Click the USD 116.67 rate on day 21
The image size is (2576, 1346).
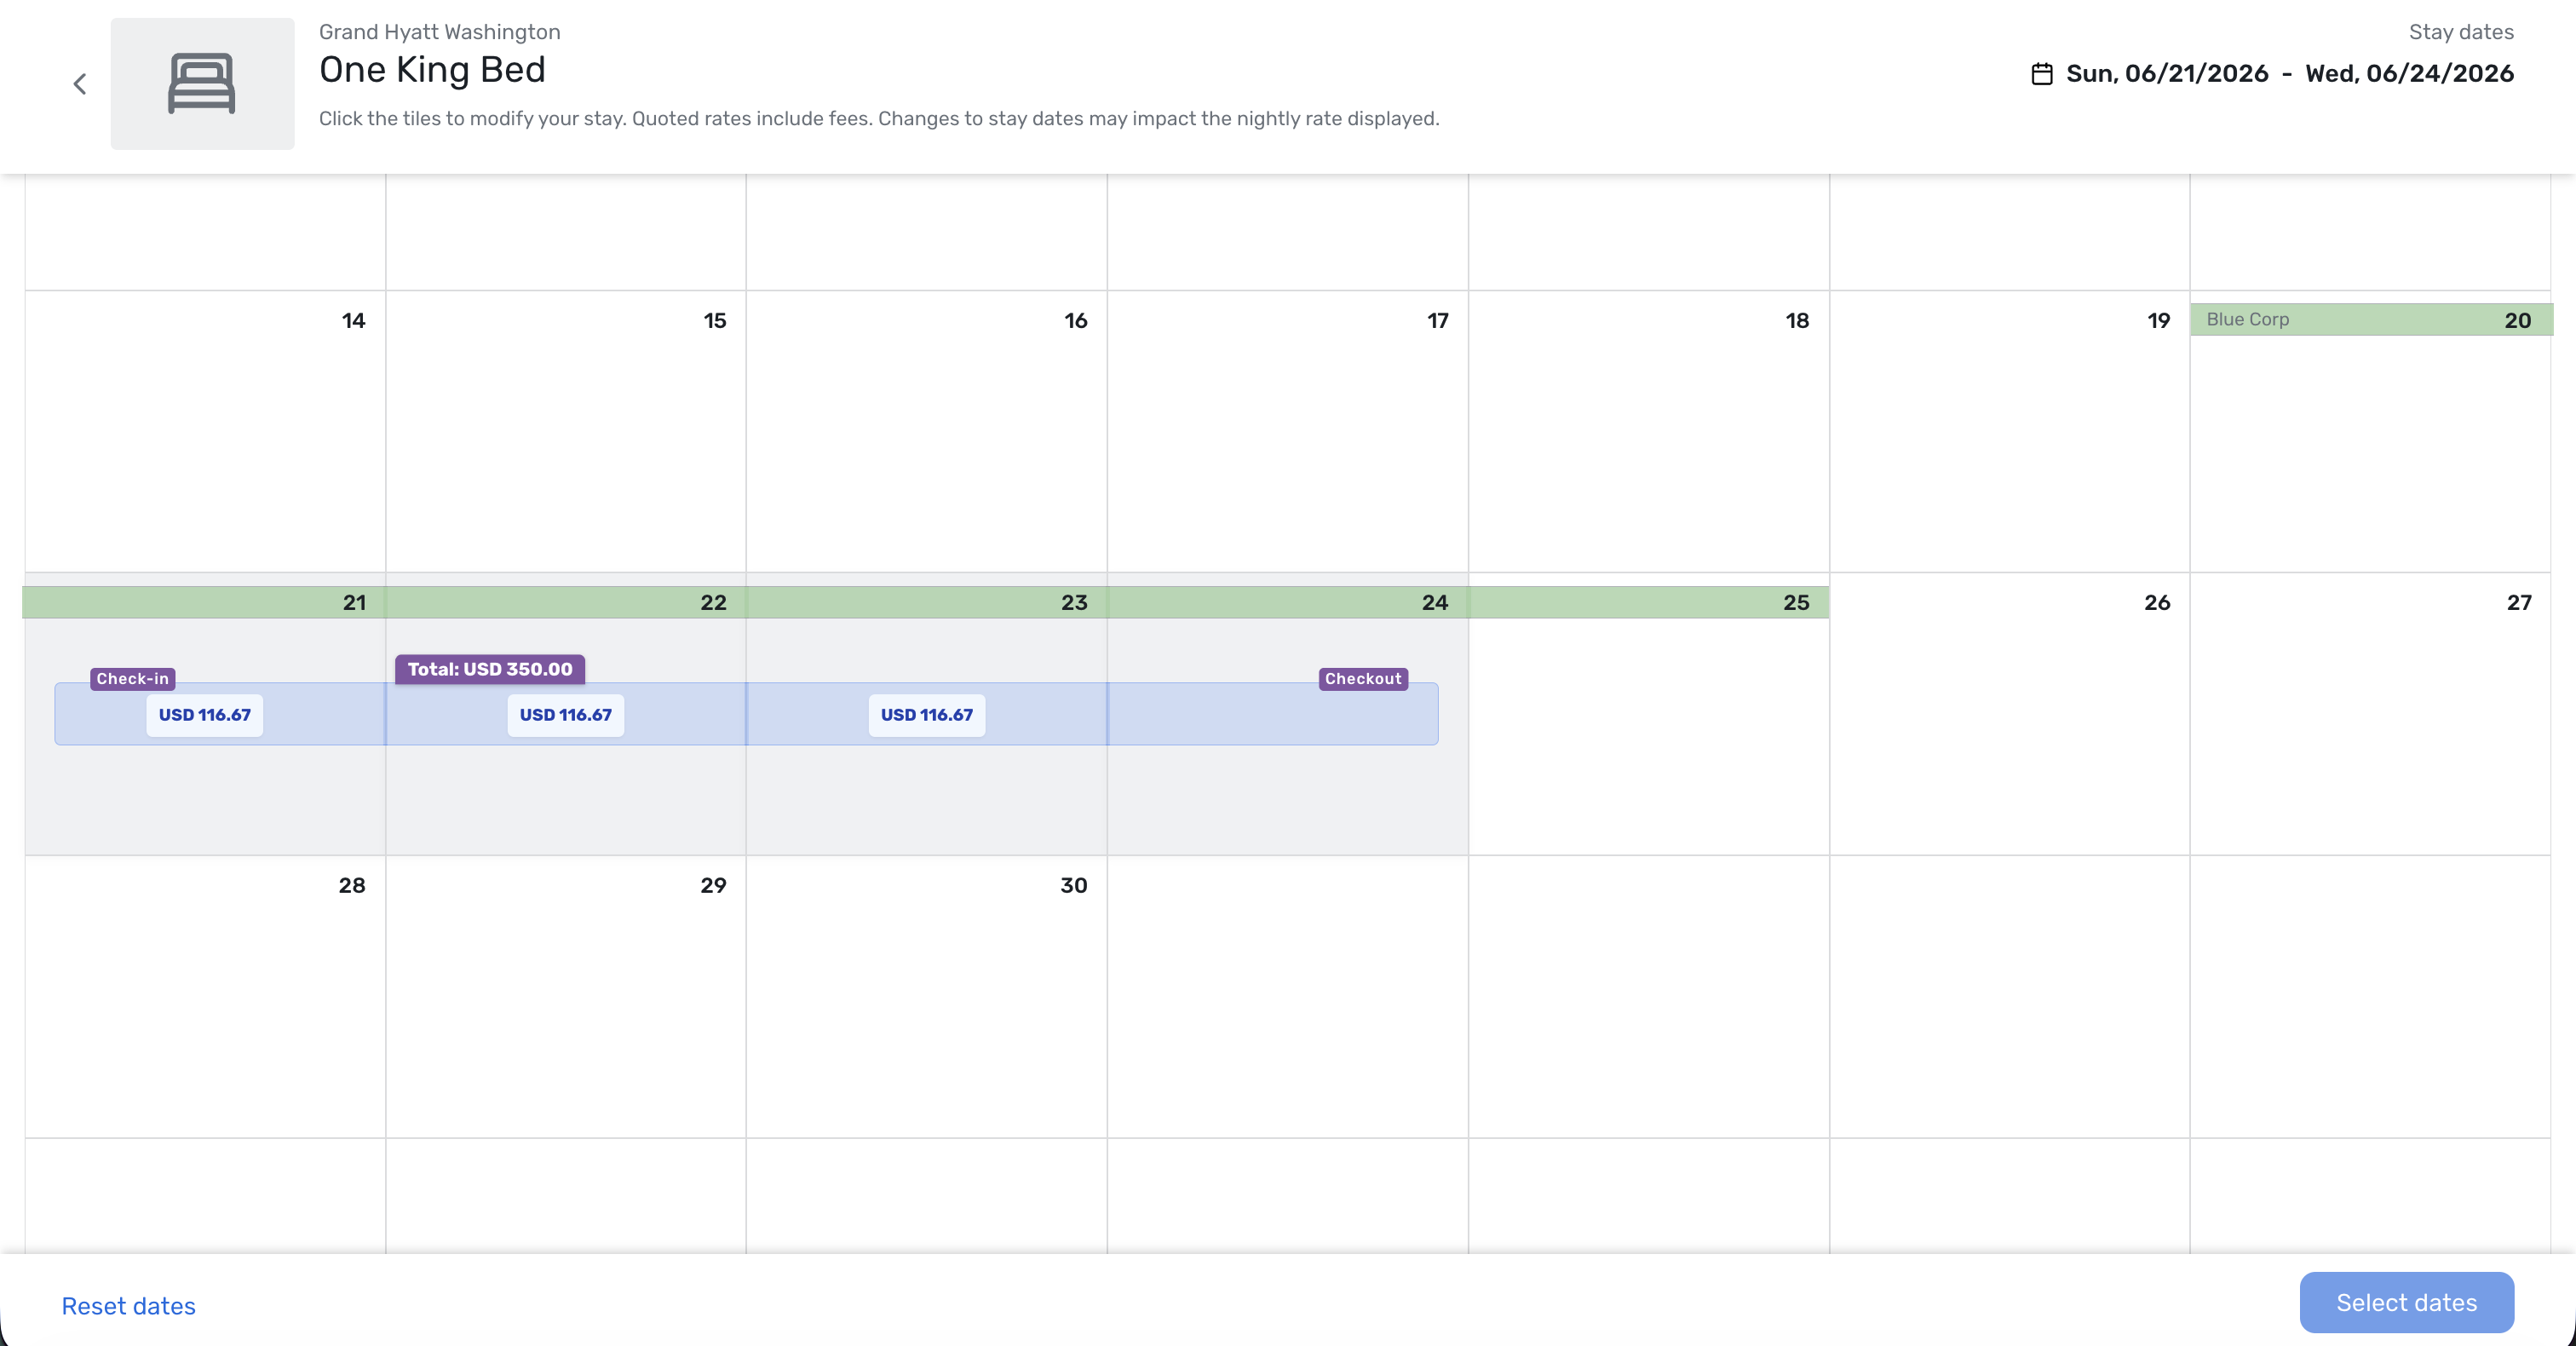click(x=205, y=715)
